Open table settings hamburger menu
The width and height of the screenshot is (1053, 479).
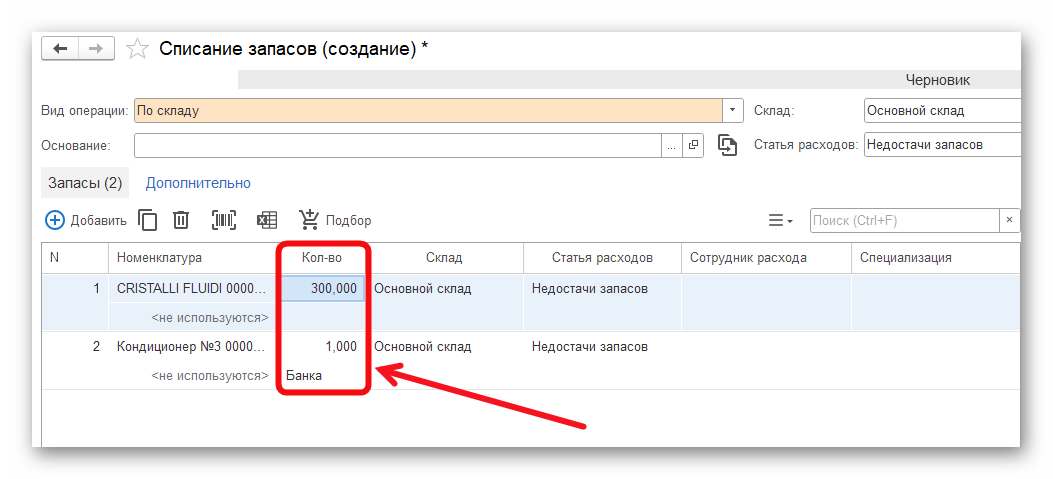(x=780, y=220)
